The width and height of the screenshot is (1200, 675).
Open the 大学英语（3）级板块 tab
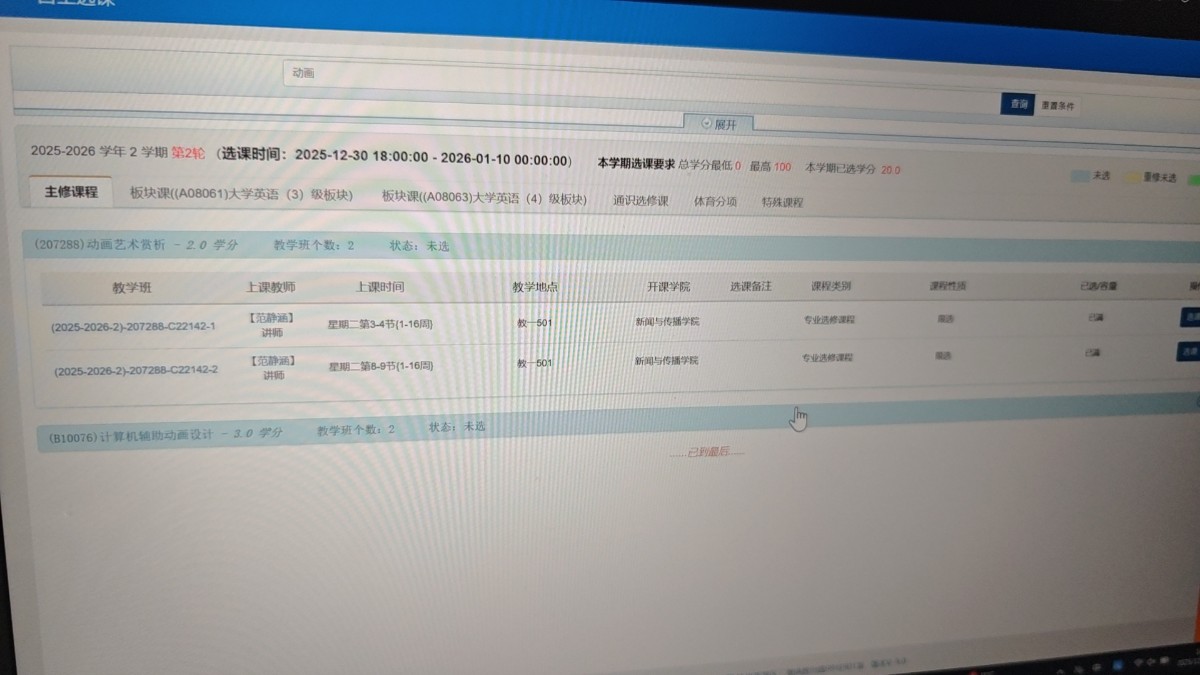point(242,195)
